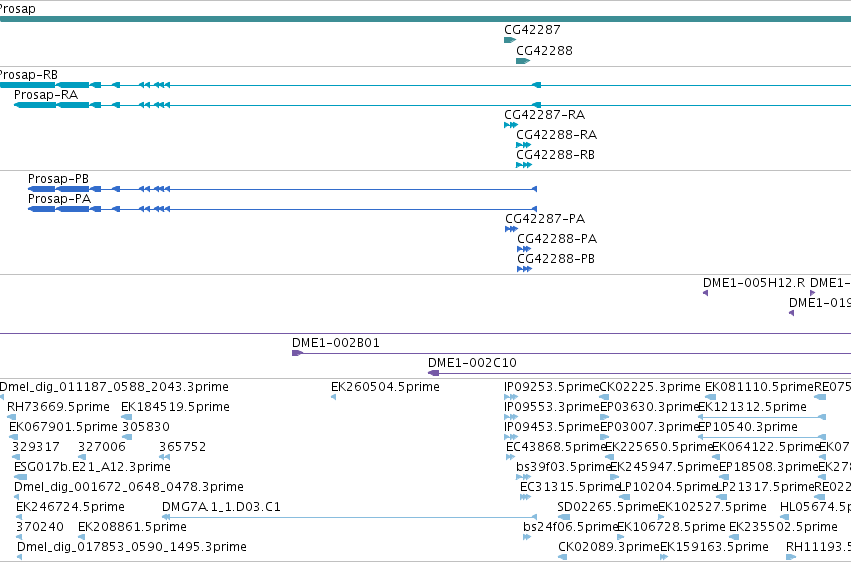This screenshot has width=851, height=562.
Task: Click the CG42288-PB CDS arrow glyph
Action: (524, 269)
